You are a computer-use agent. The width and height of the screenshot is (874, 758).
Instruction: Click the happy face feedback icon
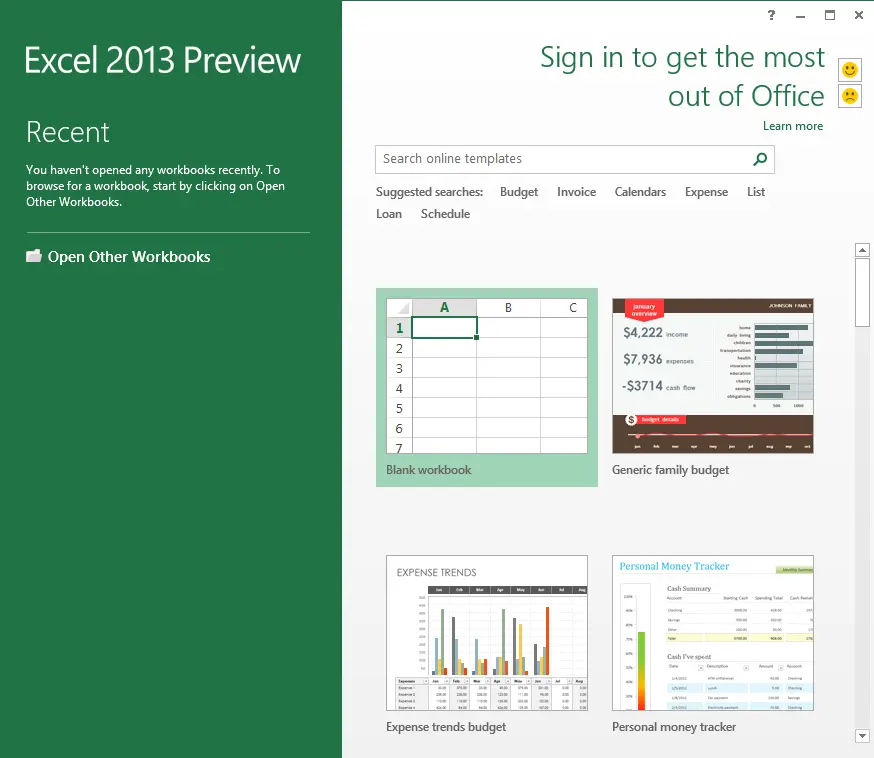point(849,70)
